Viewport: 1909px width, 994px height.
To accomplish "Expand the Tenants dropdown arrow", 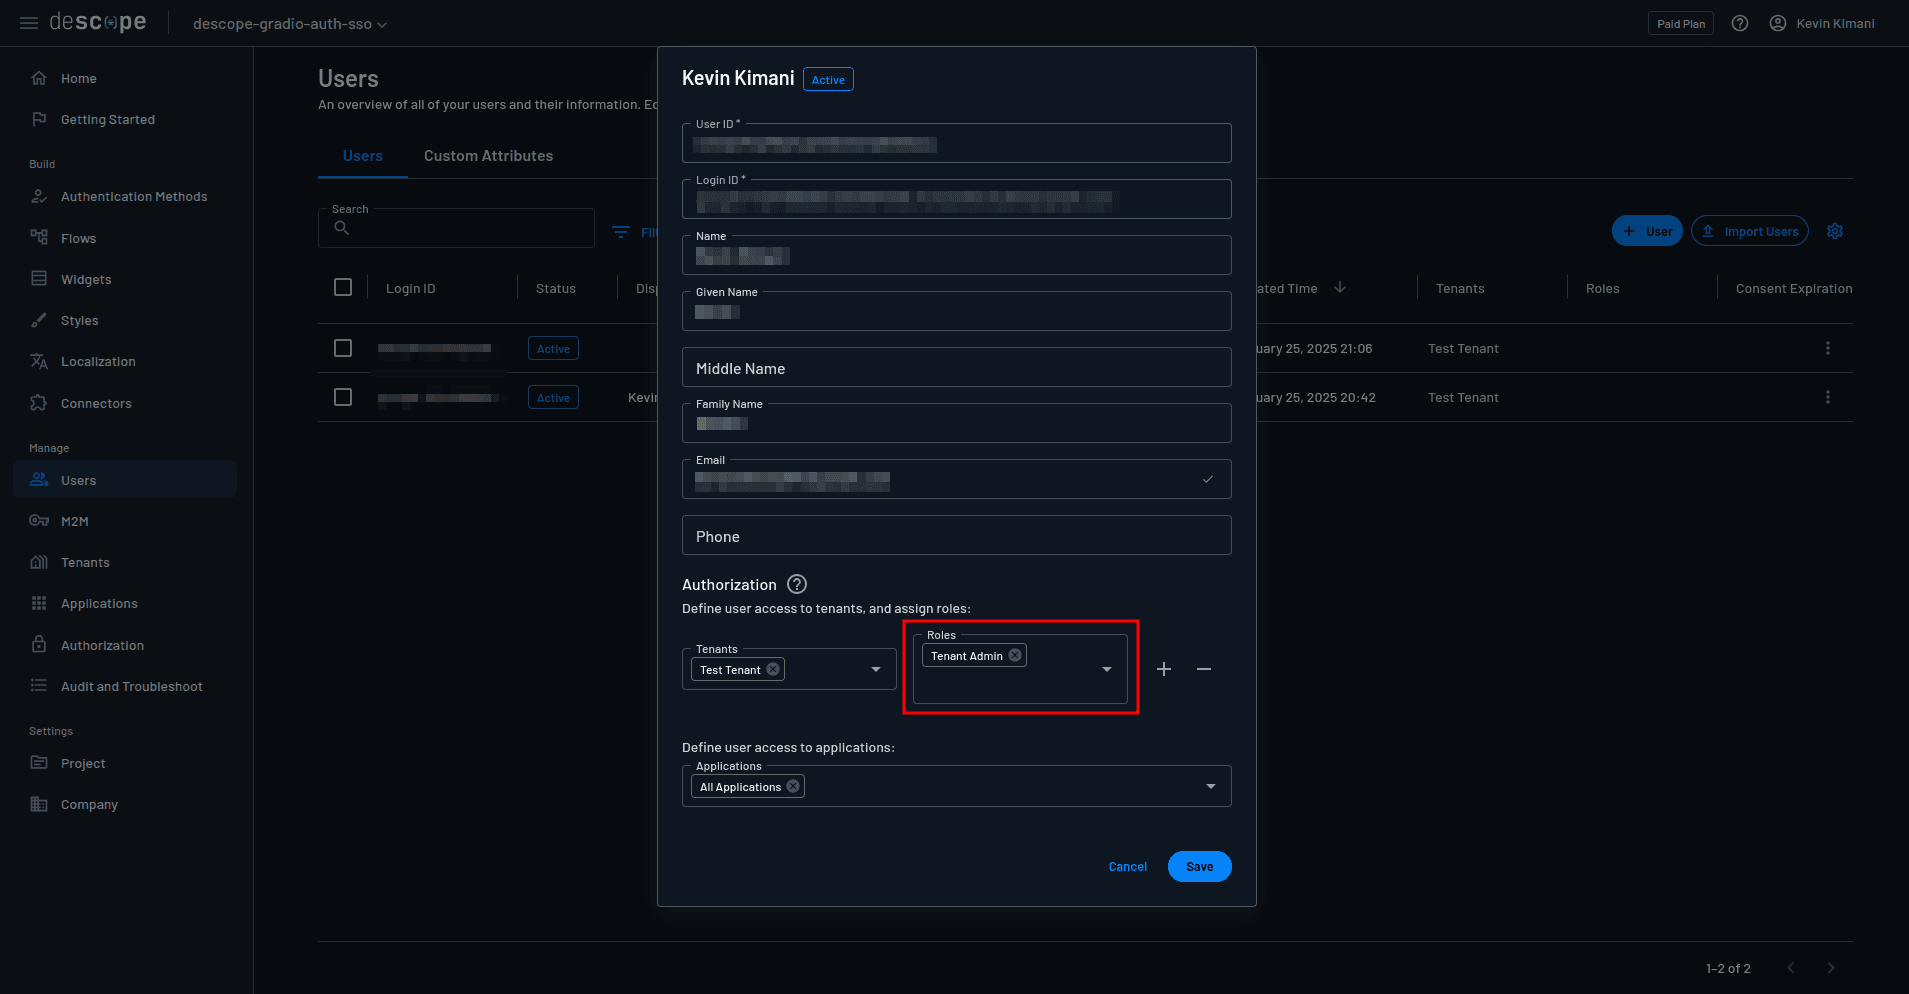I will [876, 670].
